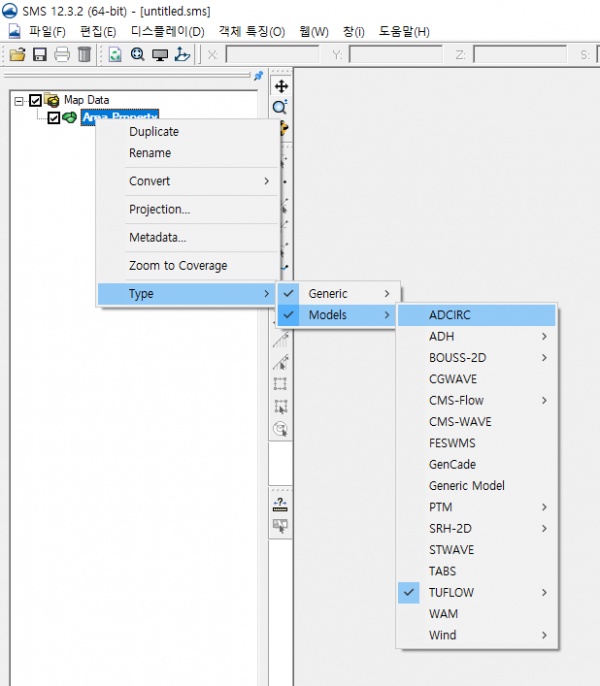This screenshot has height=686, width=600.
Task: Expand the TUFLOW submenu
Action: pos(477,592)
